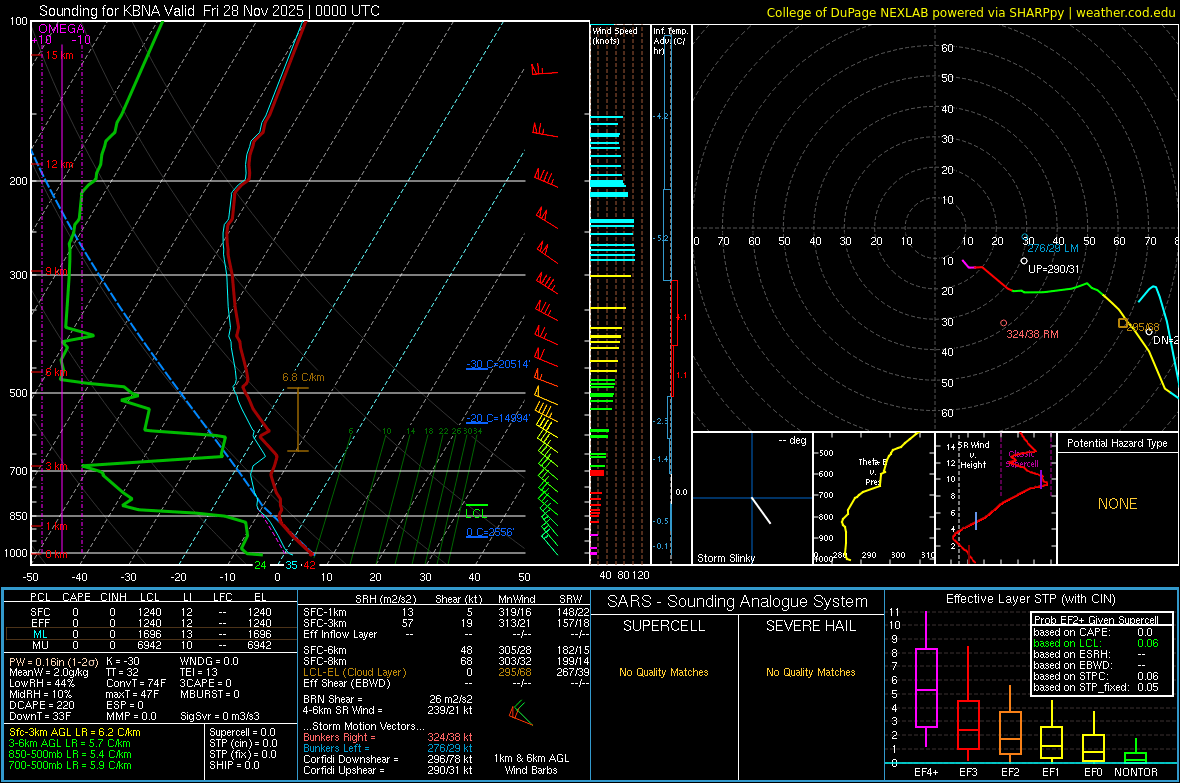Click the 'Wind Speed (knots)' panel header

tap(614, 36)
